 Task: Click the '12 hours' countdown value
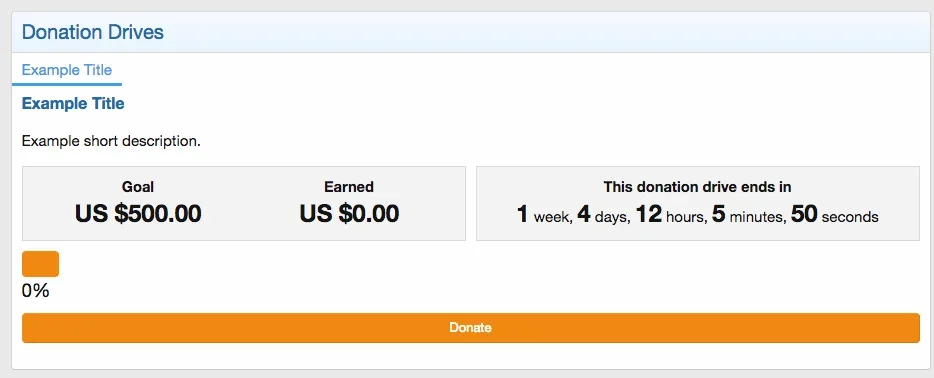pos(671,215)
